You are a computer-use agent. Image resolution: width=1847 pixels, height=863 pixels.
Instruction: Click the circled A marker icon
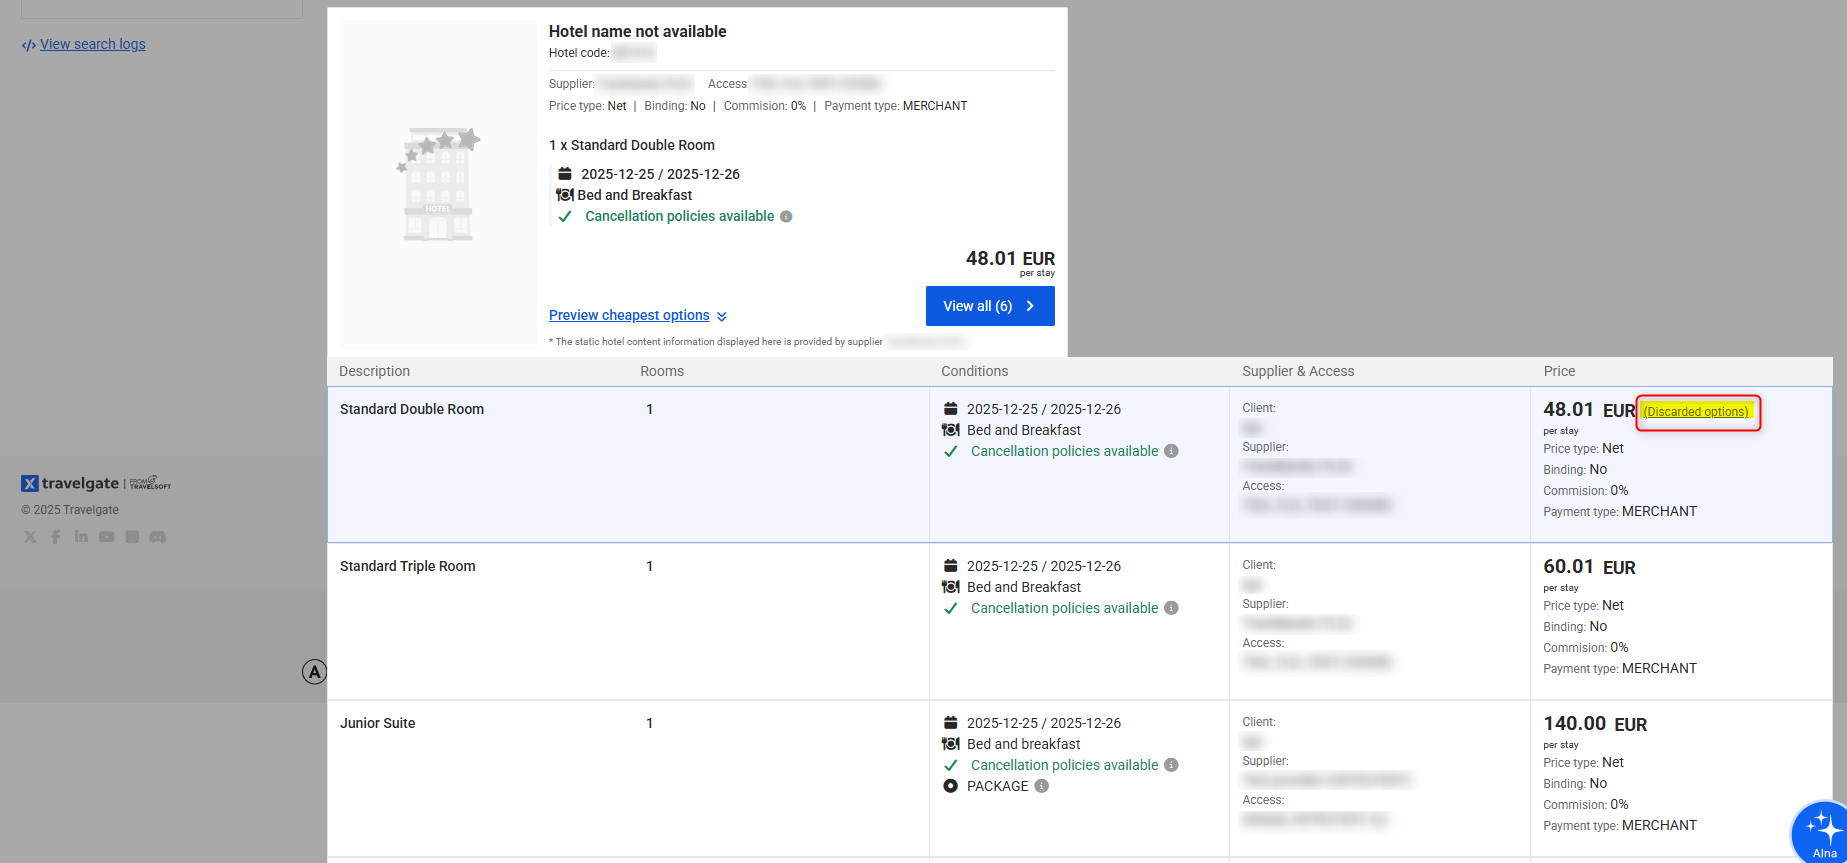click(x=314, y=672)
